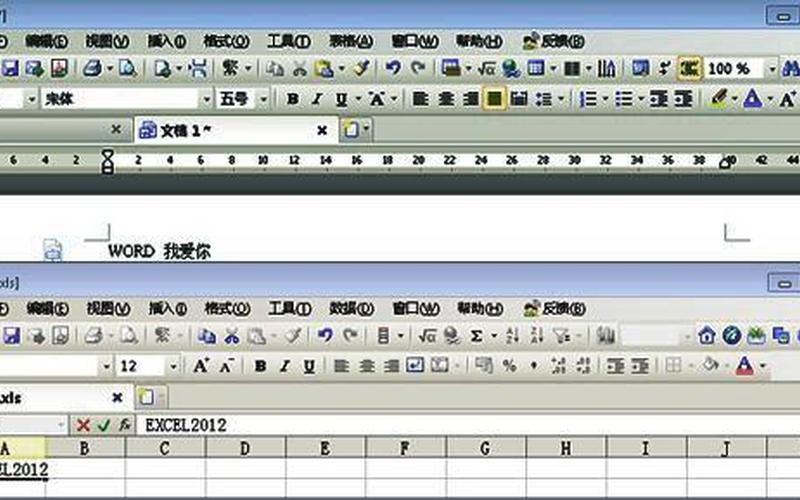The image size is (800, 500).
Task: Decrease indent in the document formatting toolbar
Action: 659,98
